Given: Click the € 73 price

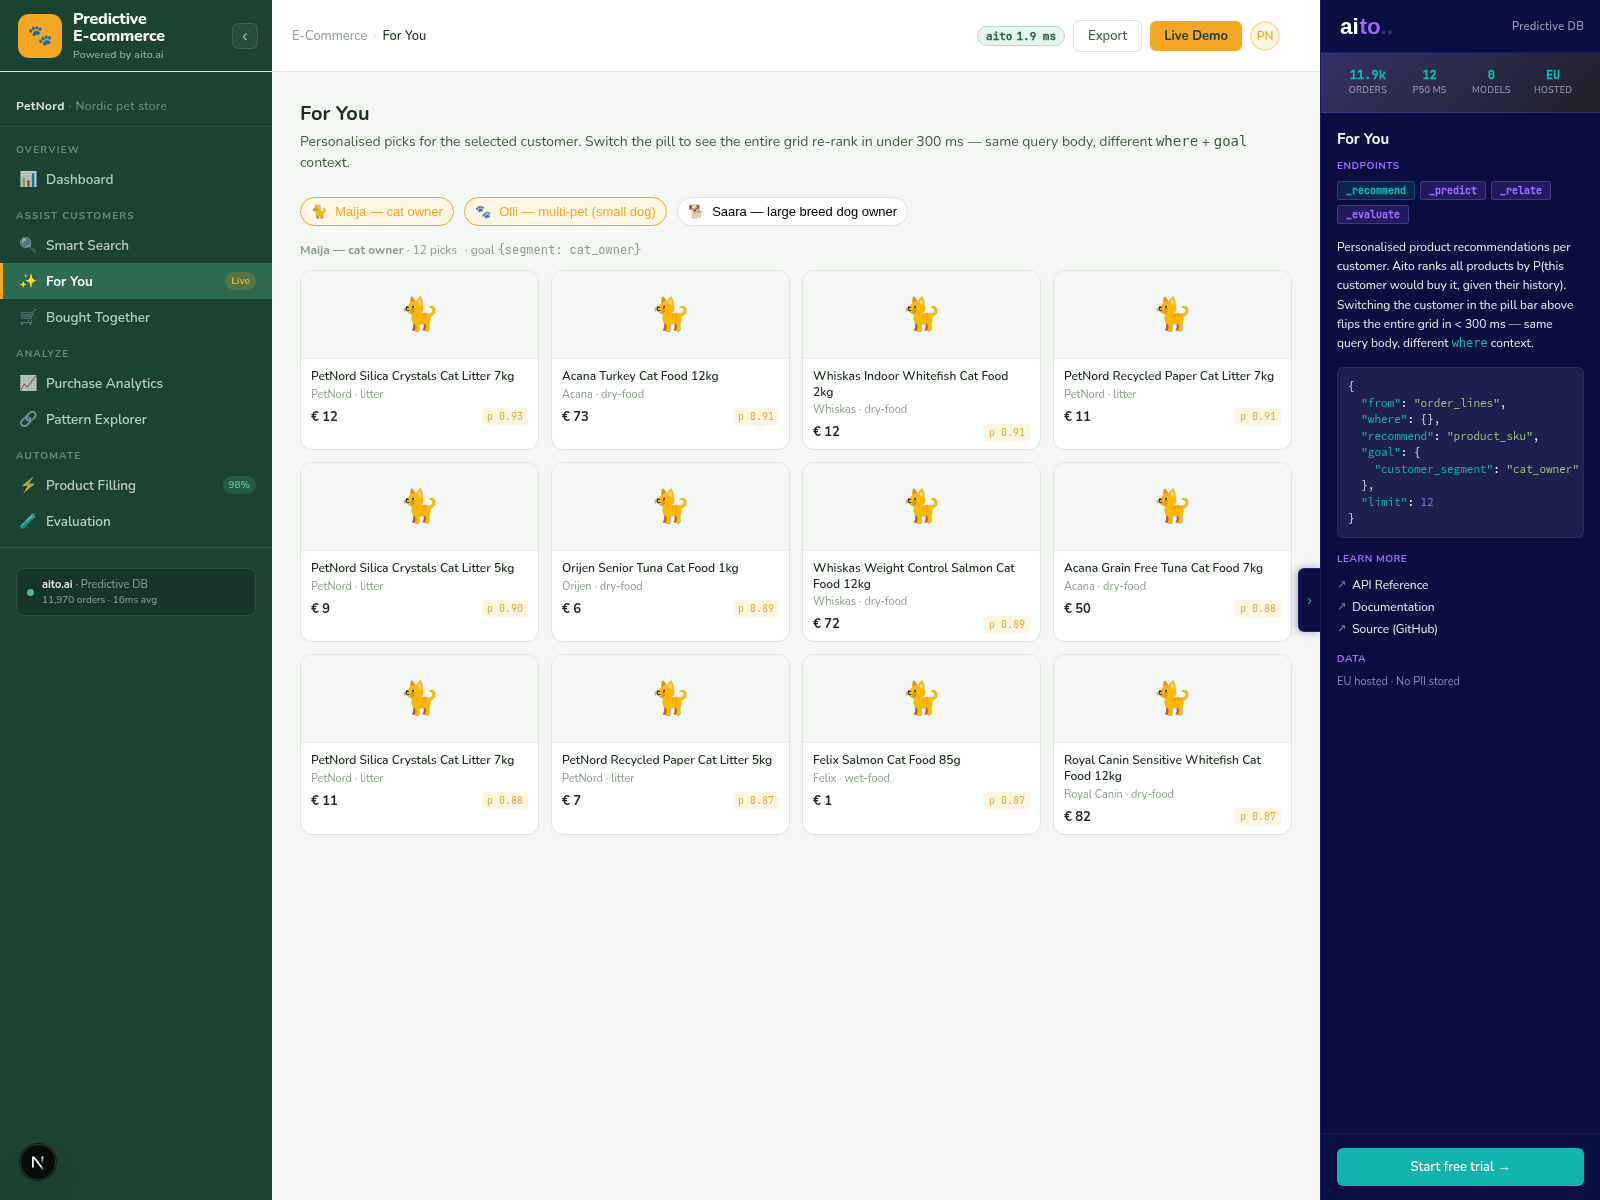Looking at the screenshot, I should [575, 416].
